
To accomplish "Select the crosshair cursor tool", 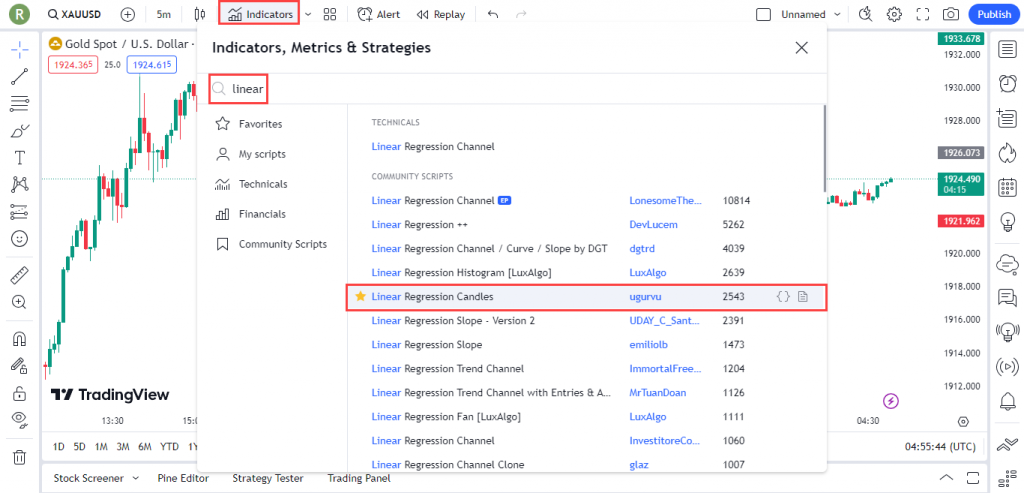I will tap(20, 49).
